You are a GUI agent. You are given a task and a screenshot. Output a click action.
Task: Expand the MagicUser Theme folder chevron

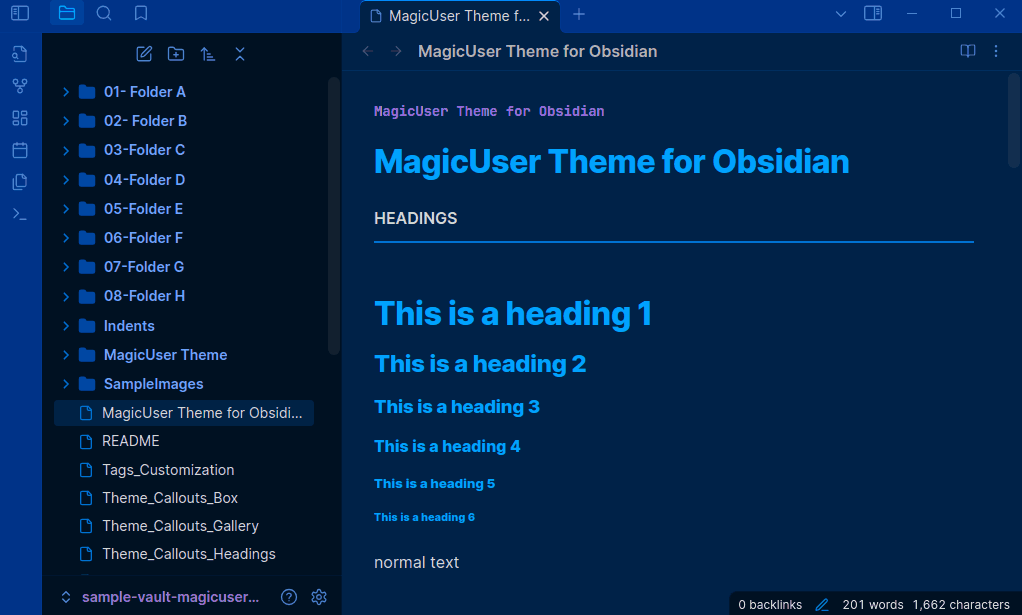click(66, 354)
